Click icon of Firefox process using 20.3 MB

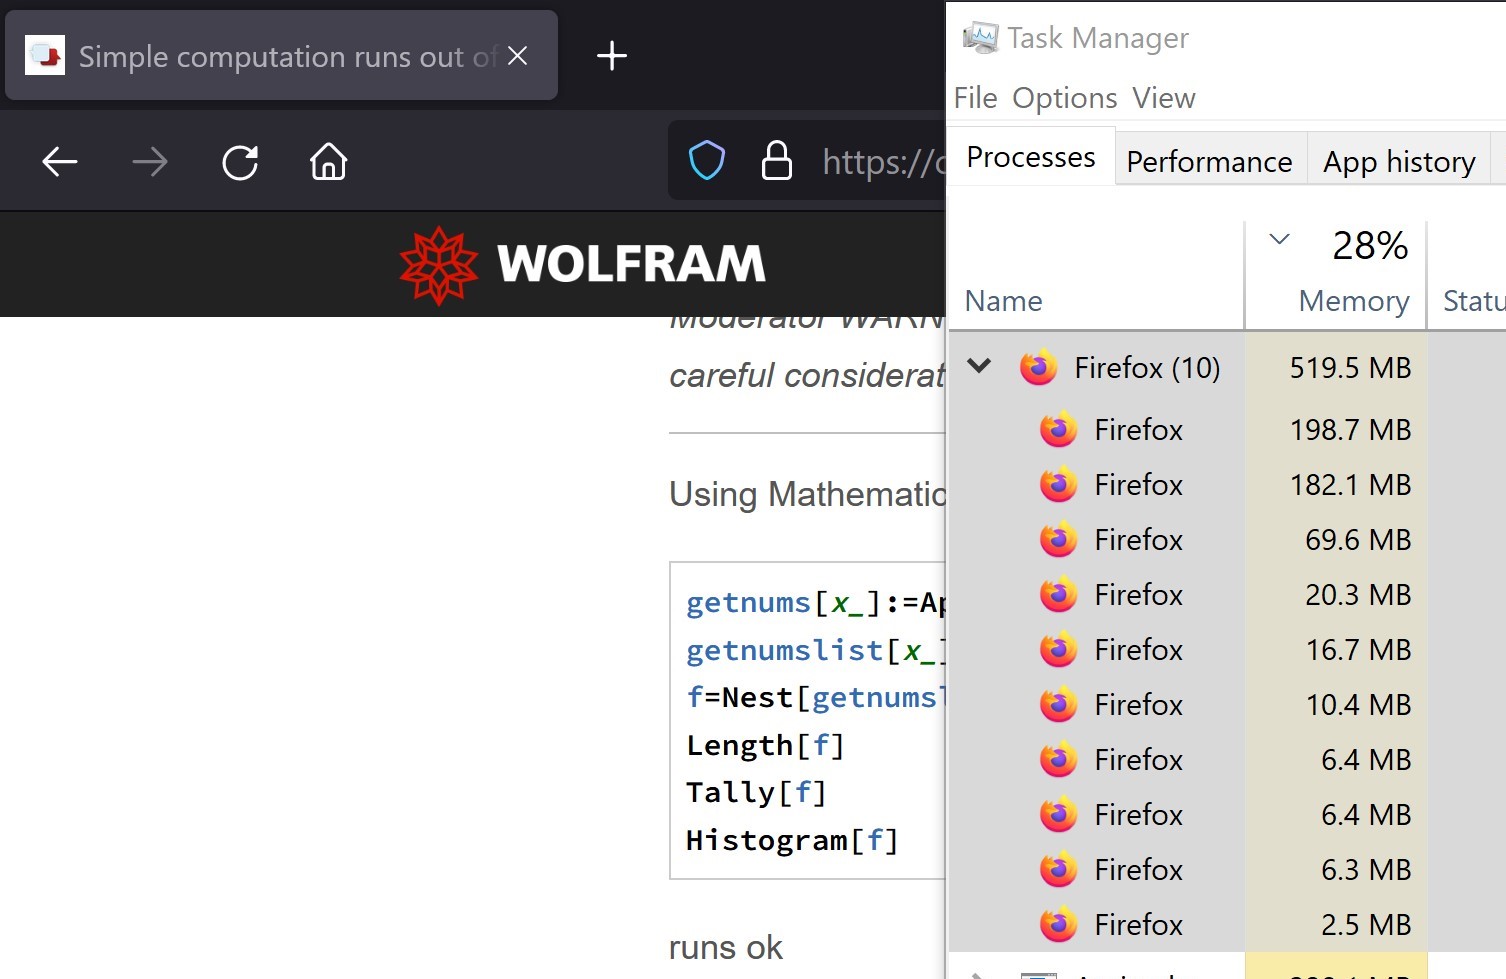pos(1059,595)
